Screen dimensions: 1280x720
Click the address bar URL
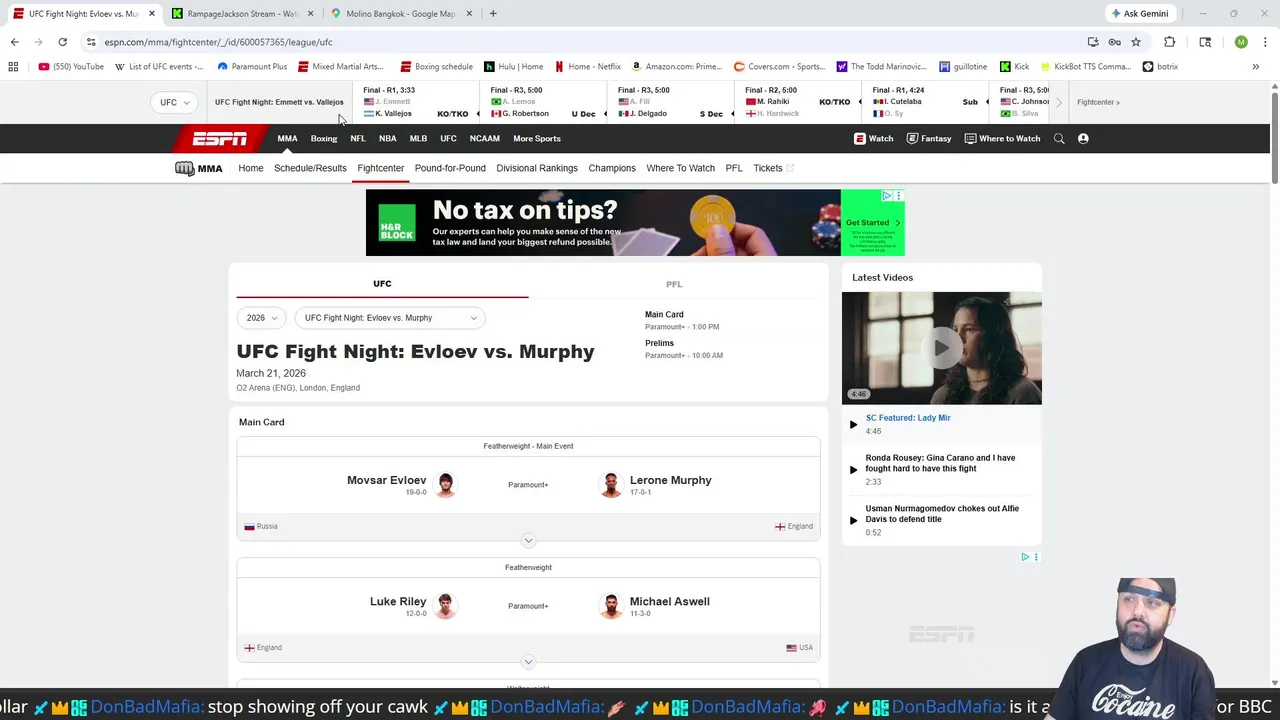[218, 42]
